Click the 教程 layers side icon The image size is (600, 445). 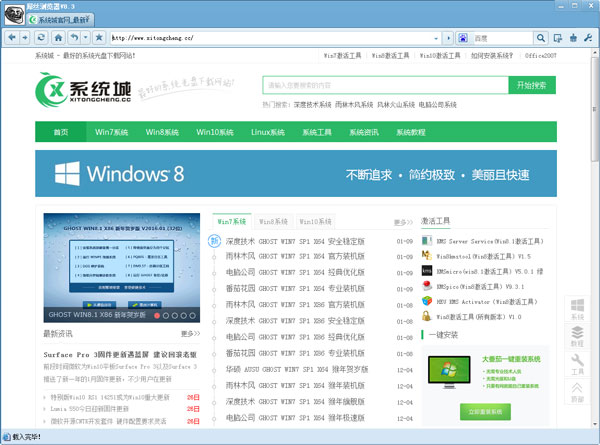coord(577,336)
